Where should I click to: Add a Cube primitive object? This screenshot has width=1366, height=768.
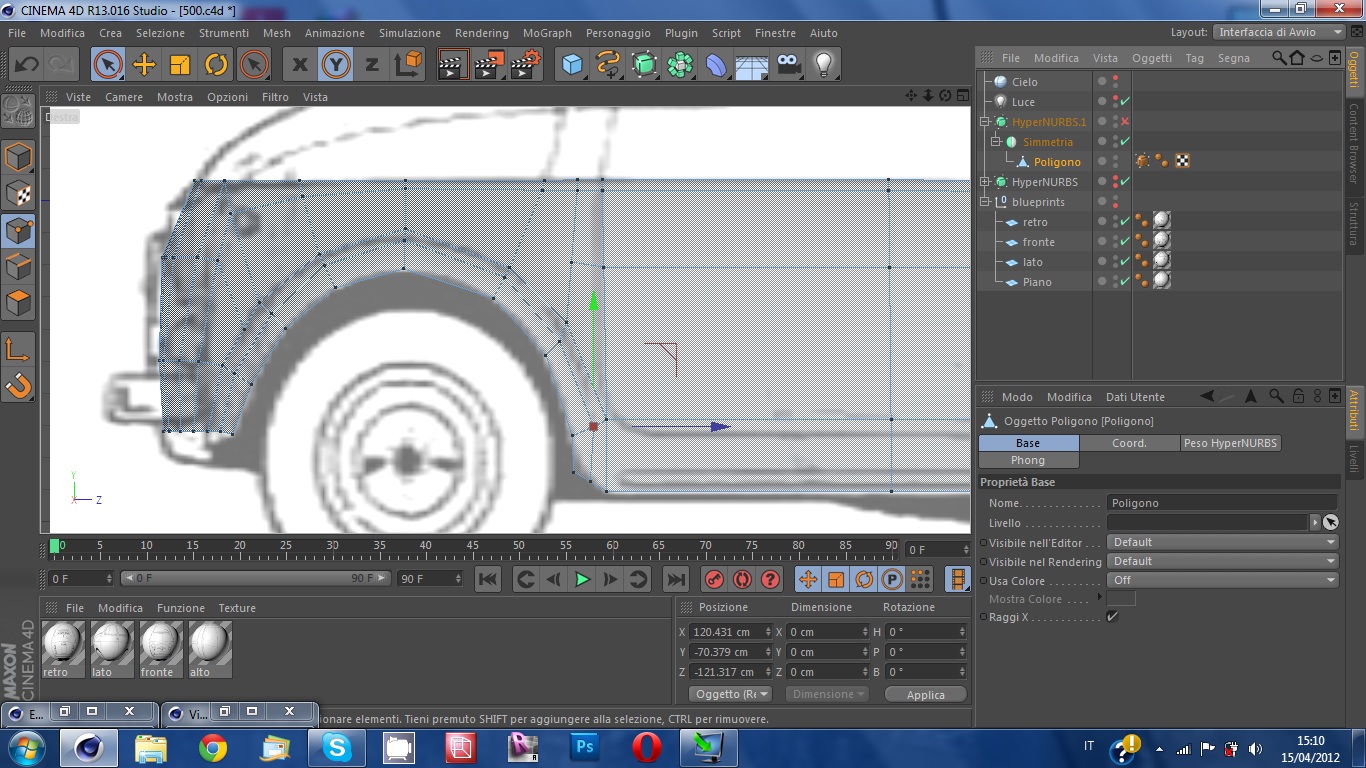[572, 65]
